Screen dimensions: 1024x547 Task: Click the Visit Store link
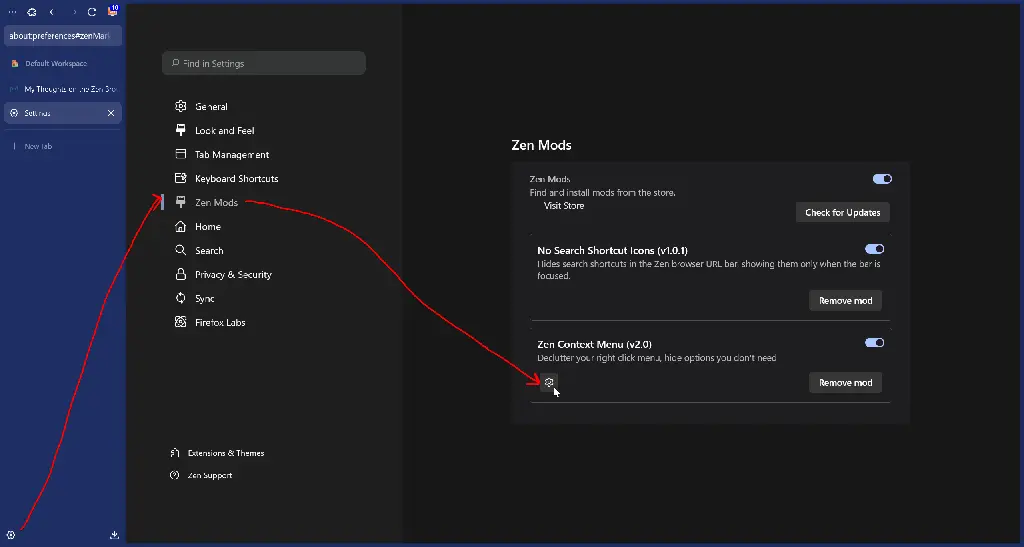point(564,206)
